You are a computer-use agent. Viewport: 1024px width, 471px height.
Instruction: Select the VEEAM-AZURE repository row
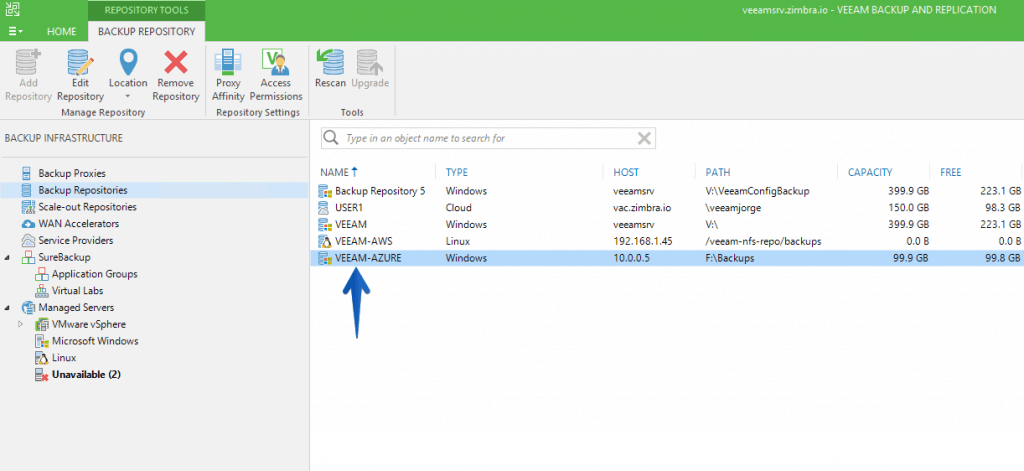[667, 258]
